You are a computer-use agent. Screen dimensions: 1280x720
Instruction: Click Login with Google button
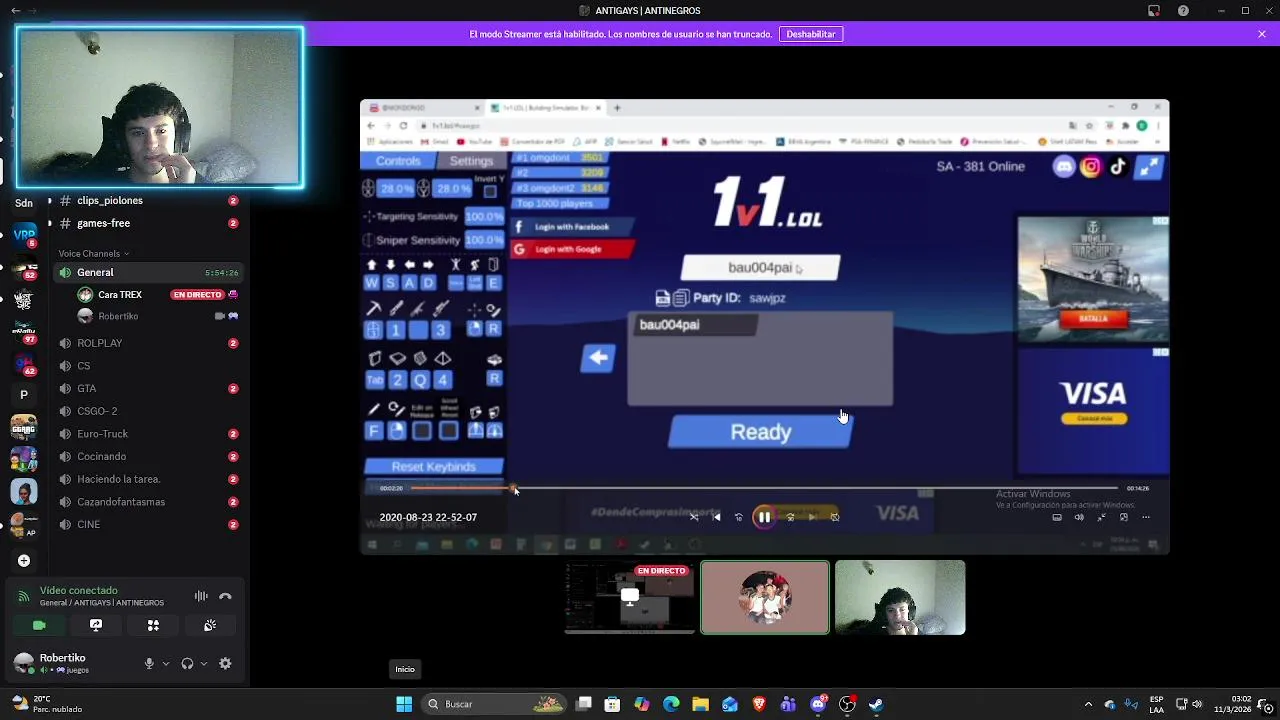pos(572,249)
